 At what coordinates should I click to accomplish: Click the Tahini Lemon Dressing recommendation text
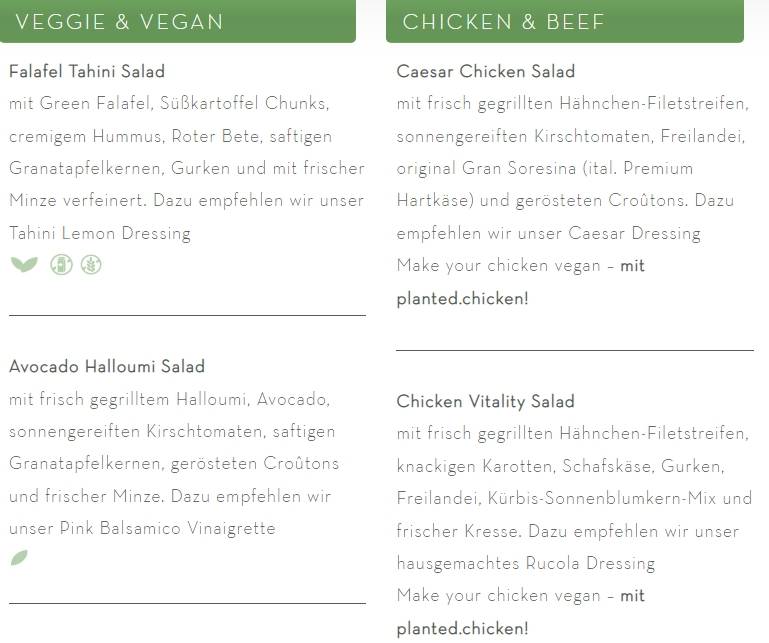100,233
